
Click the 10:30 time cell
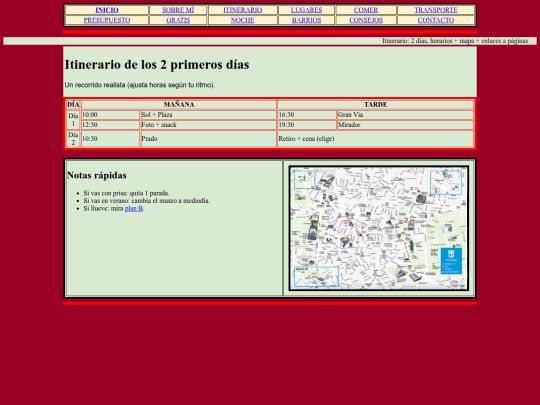(x=111, y=138)
